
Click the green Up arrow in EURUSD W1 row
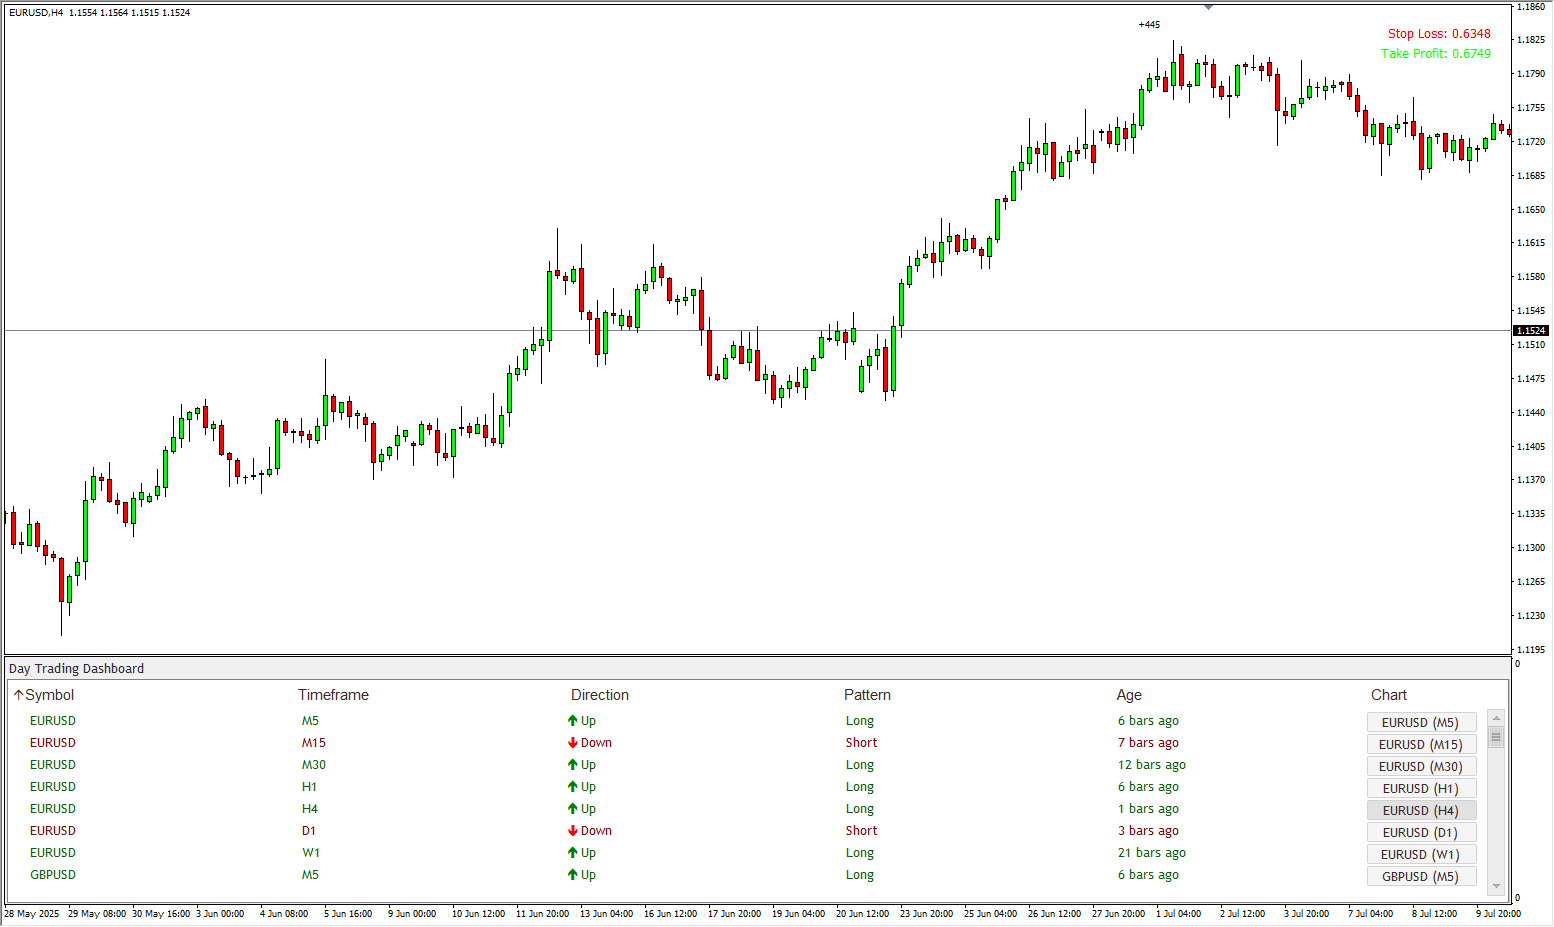tap(573, 853)
